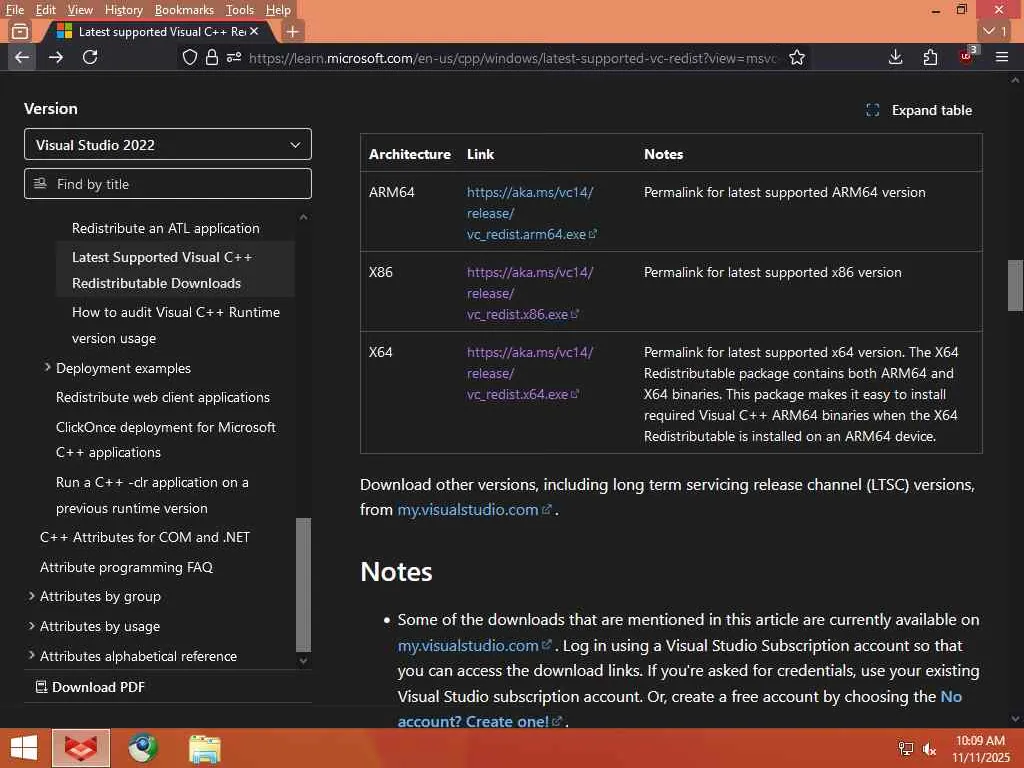Focus the Find by title field
Image resolution: width=1024 pixels, height=768 pixels.
[x=168, y=184]
